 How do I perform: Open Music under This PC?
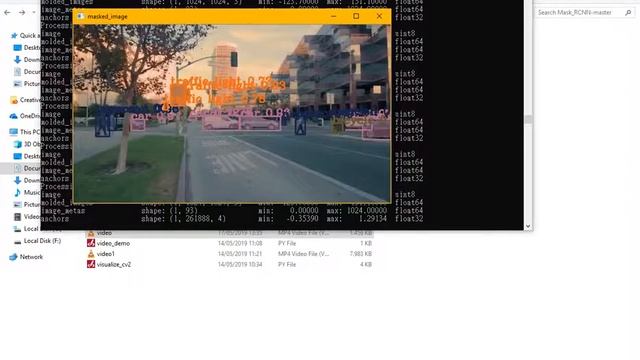(x=27, y=192)
